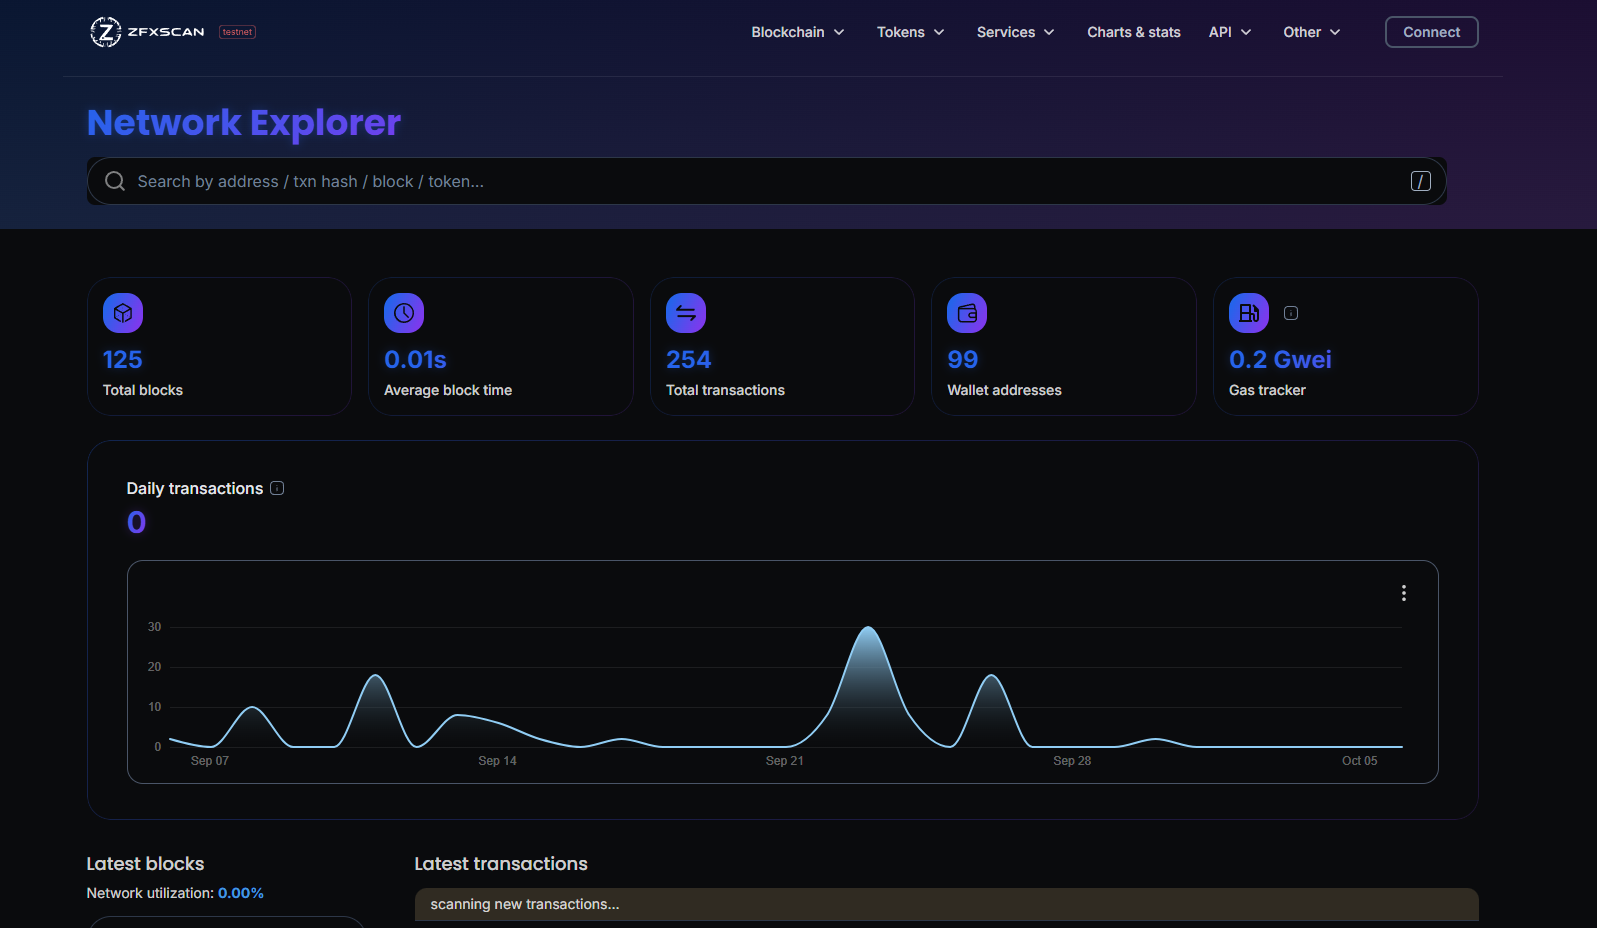Click the slash shortcut key in search bar
Viewport: 1597px width, 928px height.
[1420, 181]
